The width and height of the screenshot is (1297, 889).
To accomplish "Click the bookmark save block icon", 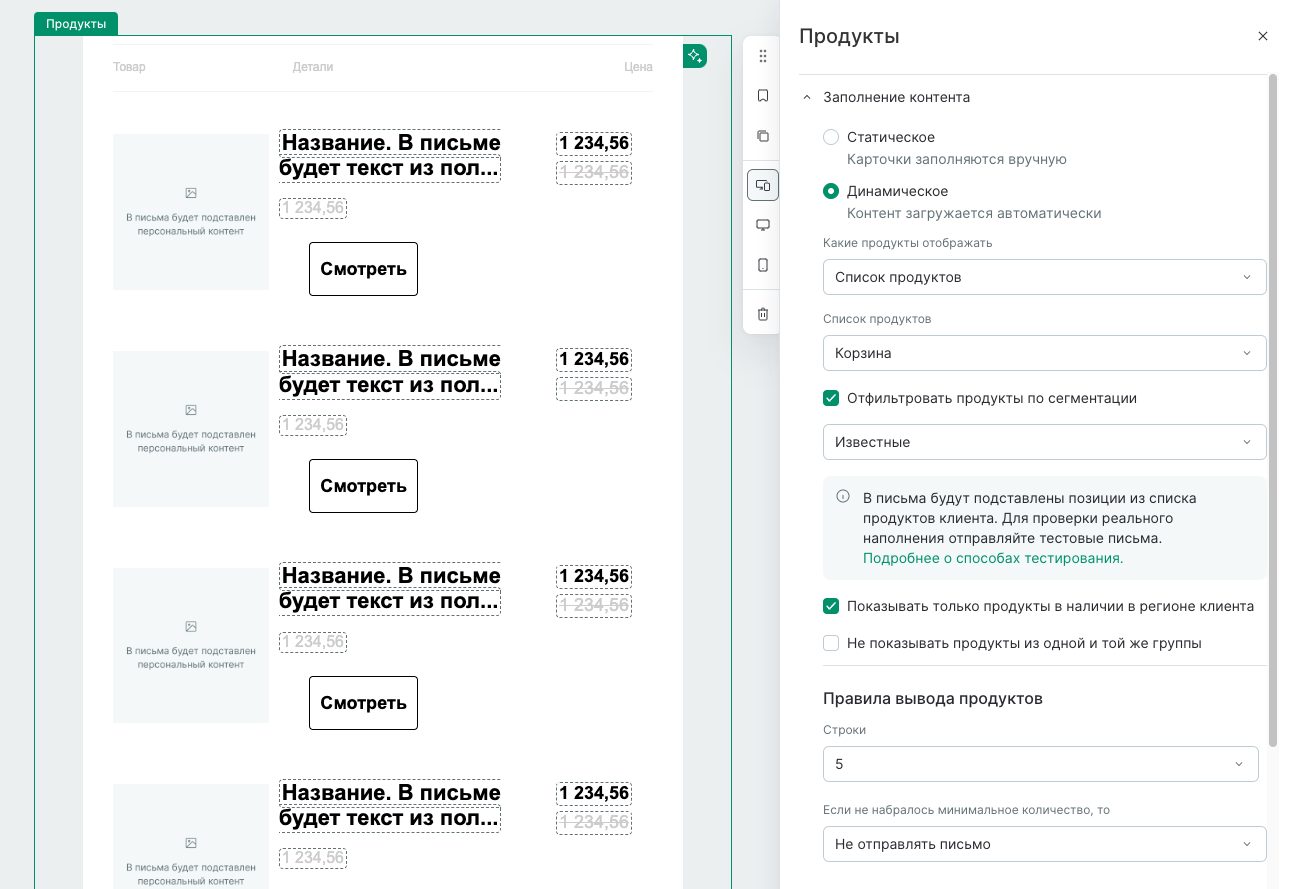I will click(763, 96).
